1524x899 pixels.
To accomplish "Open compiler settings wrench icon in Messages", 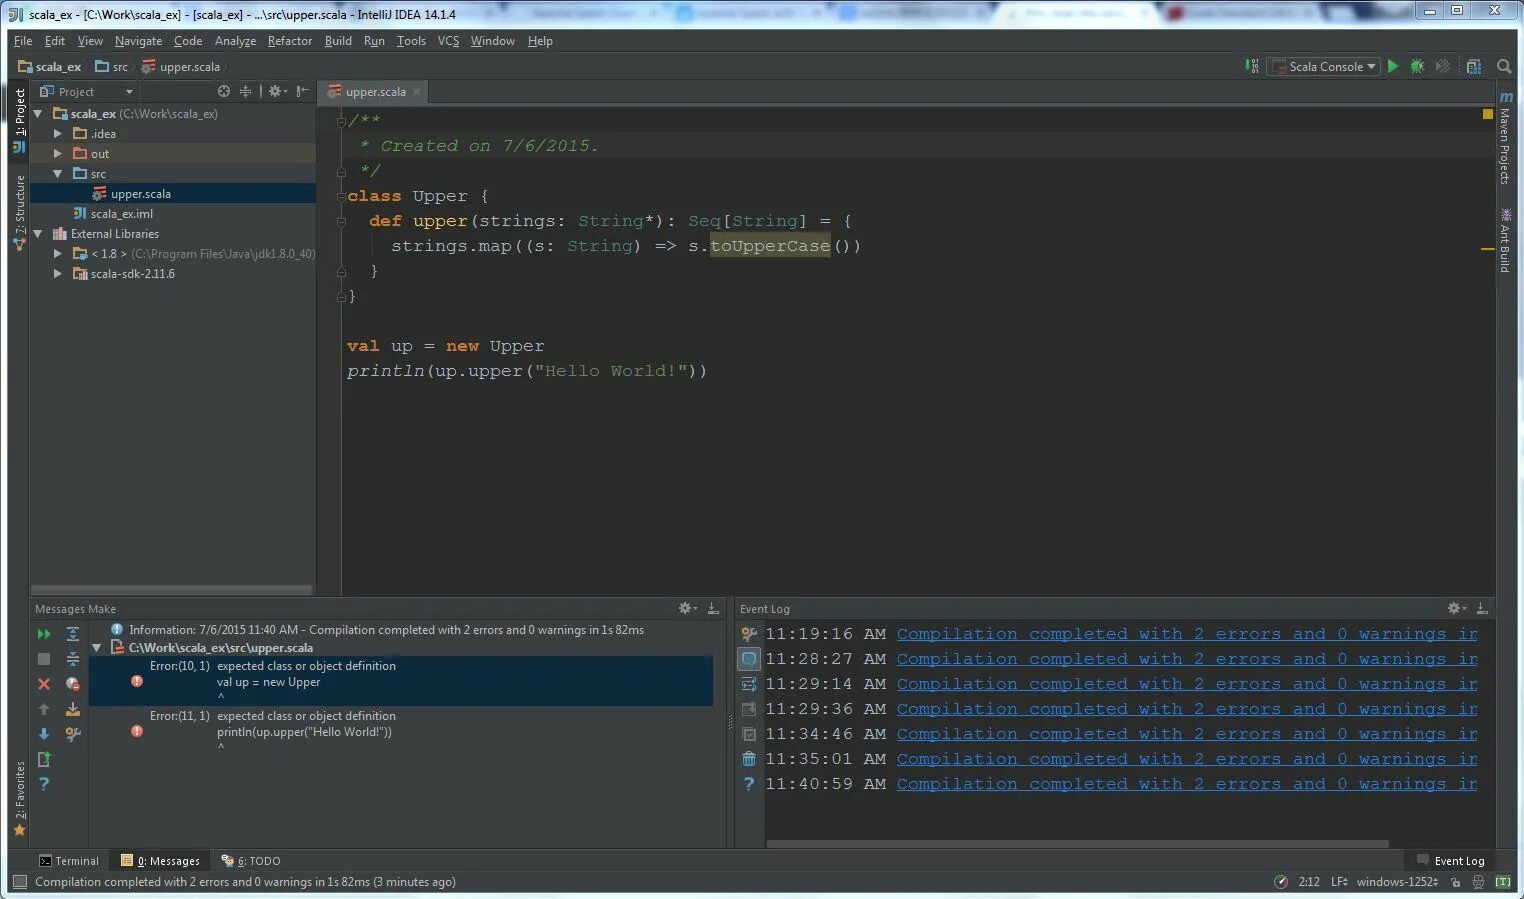I will coord(73,734).
